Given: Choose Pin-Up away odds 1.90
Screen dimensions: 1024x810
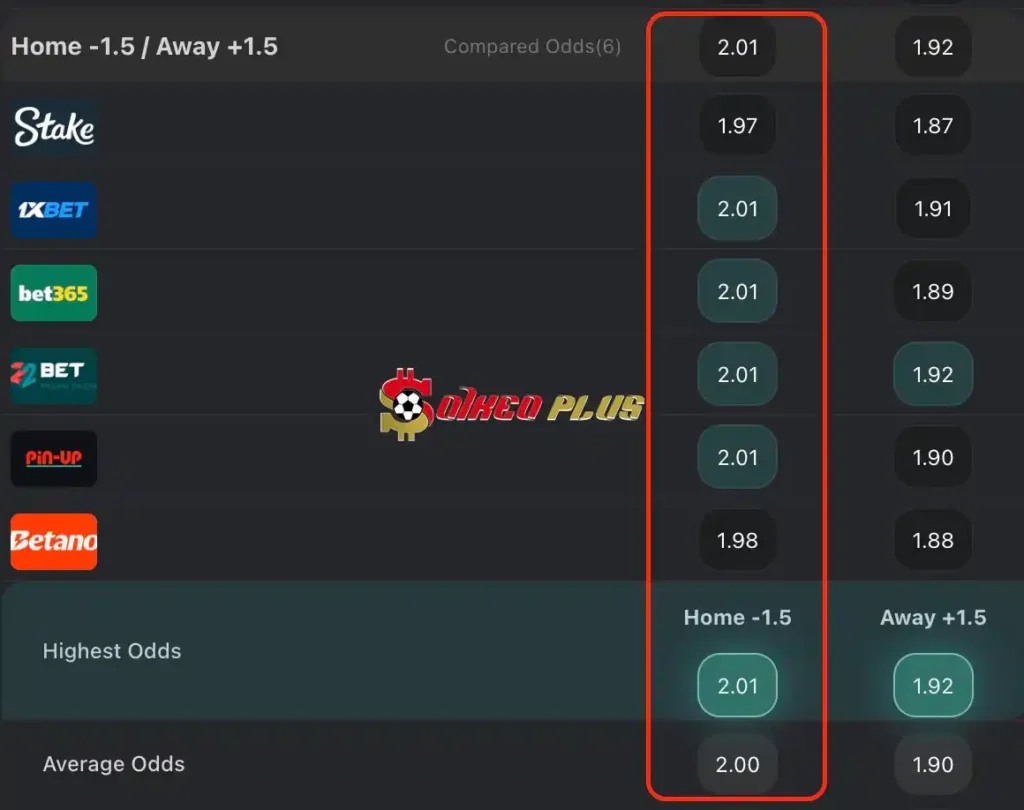Looking at the screenshot, I should coord(933,457).
